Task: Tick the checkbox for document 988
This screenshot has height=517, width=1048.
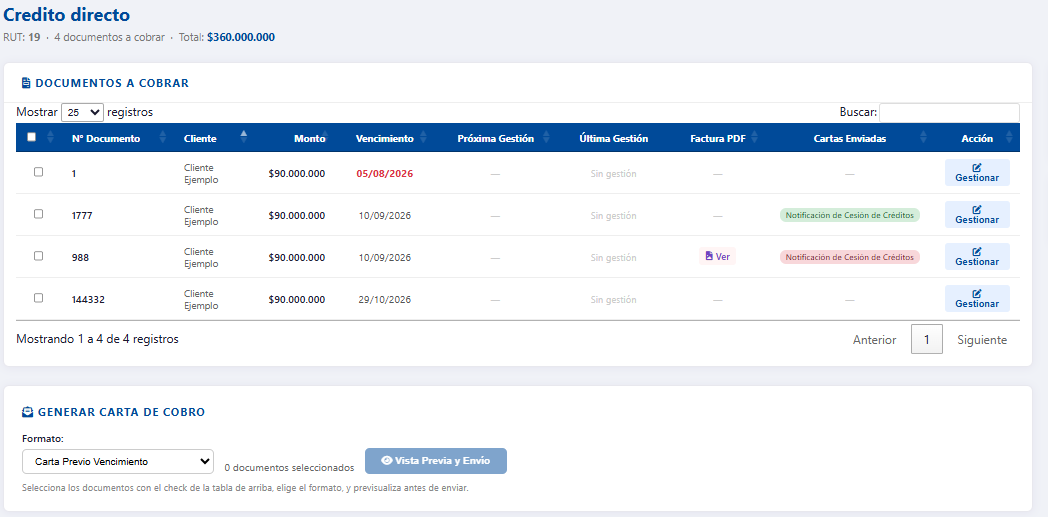Action: (x=38, y=256)
